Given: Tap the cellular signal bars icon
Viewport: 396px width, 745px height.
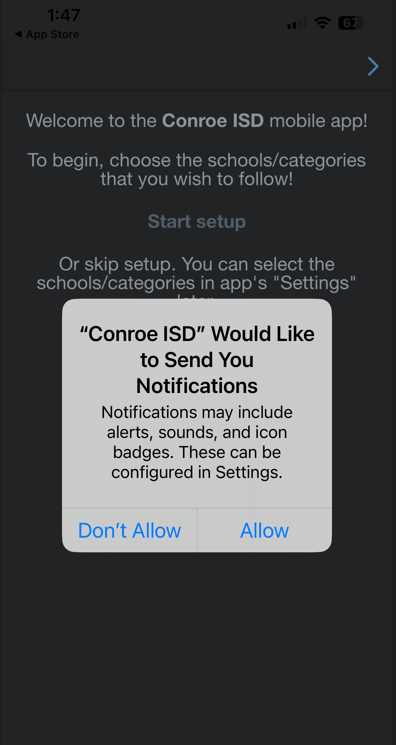Looking at the screenshot, I should click(x=297, y=23).
